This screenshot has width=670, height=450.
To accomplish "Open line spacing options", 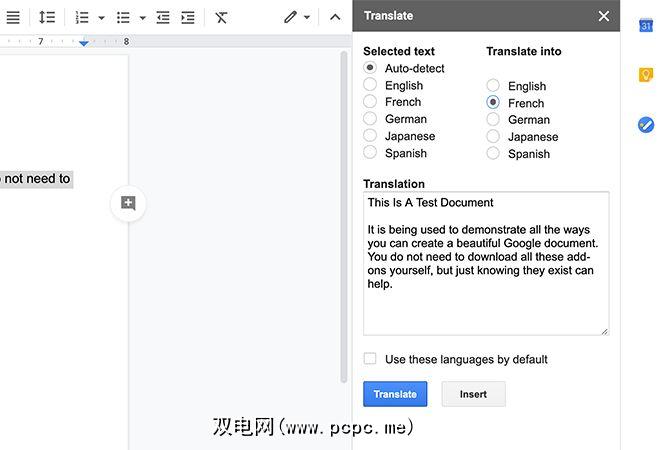I will tap(47, 17).
